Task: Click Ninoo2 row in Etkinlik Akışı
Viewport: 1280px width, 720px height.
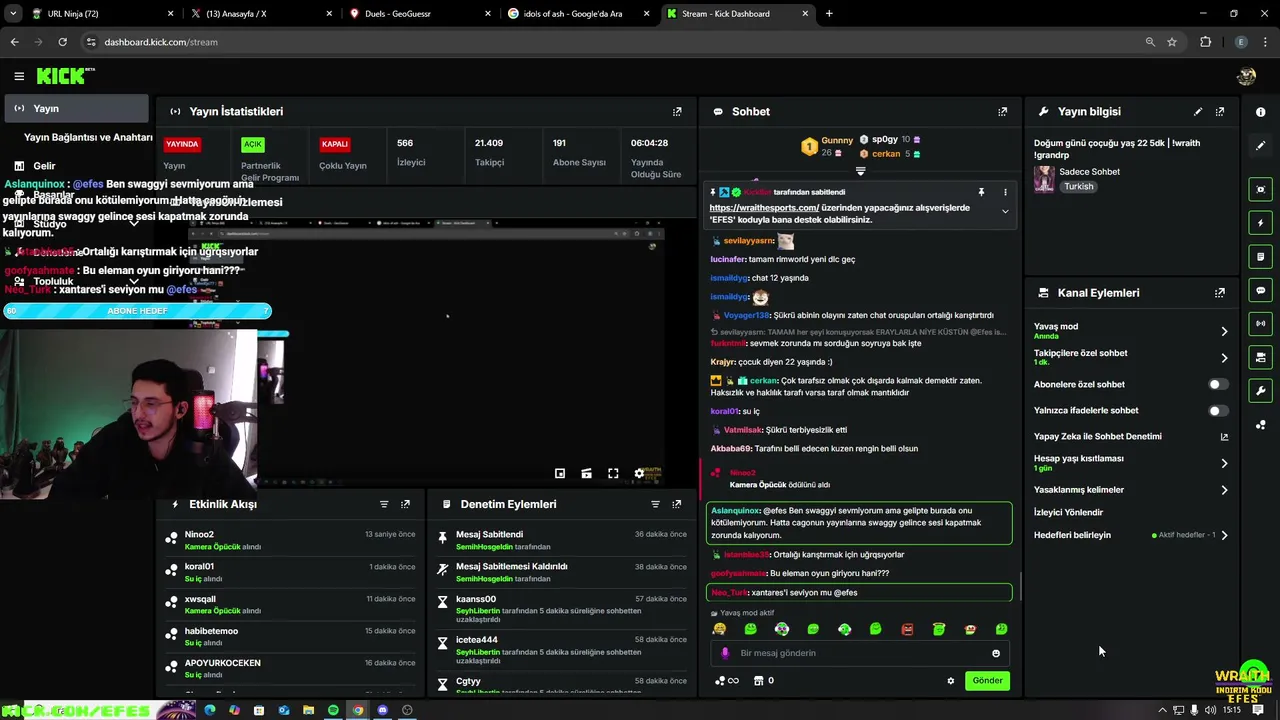Action: click(290, 540)
